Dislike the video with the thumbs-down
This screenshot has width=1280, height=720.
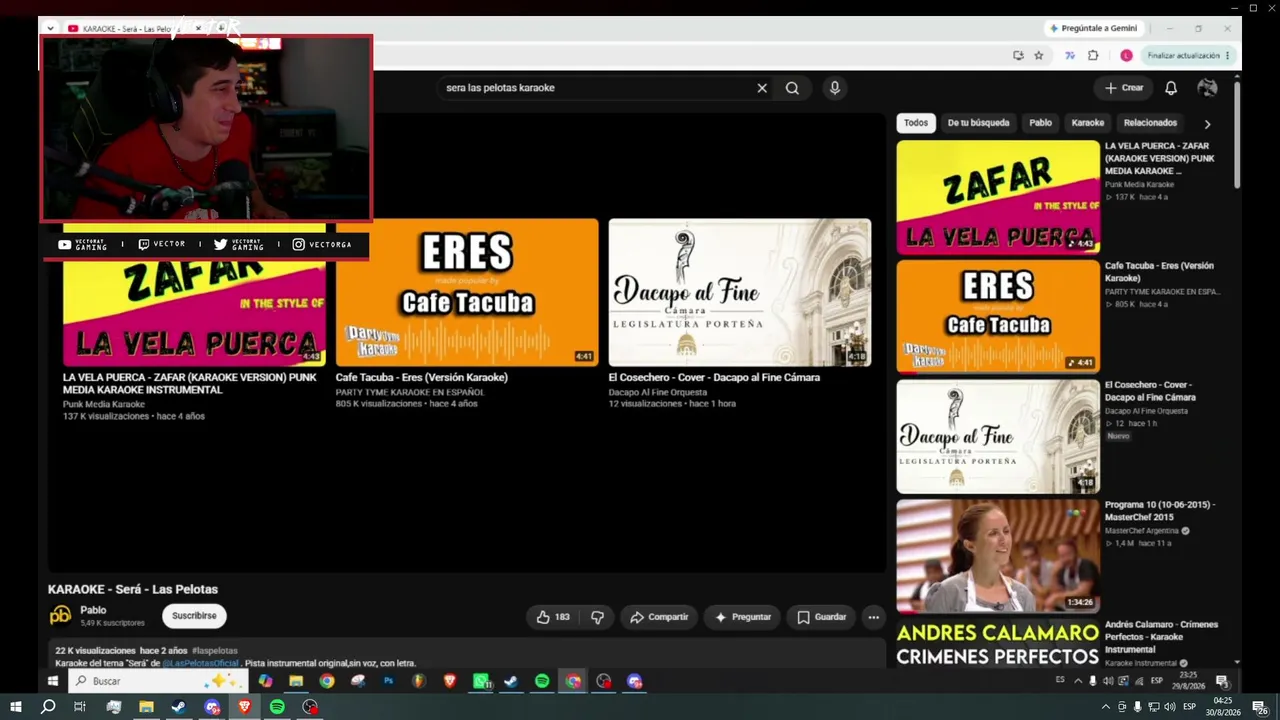tap(597, 617)
